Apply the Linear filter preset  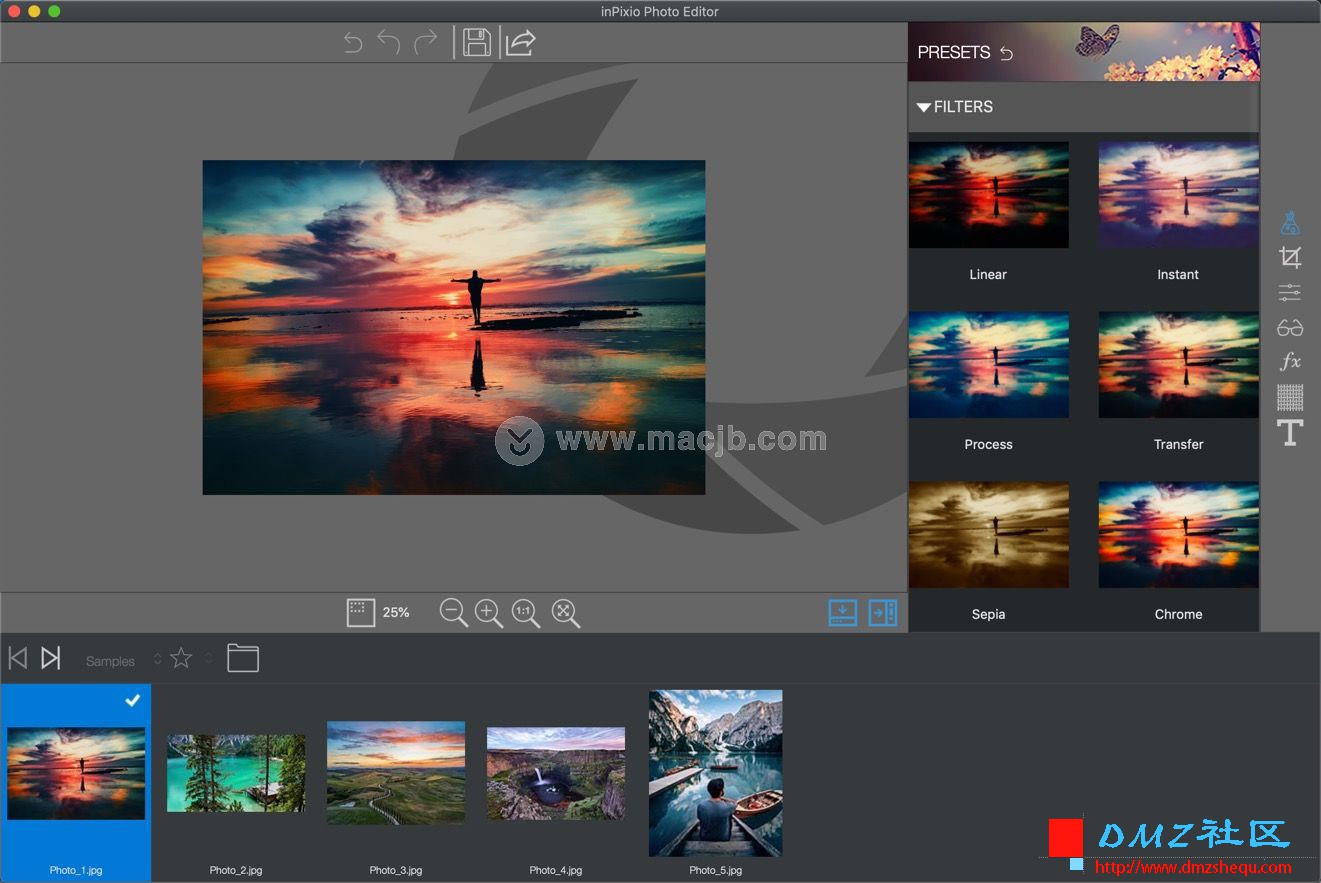pos(989,195)
